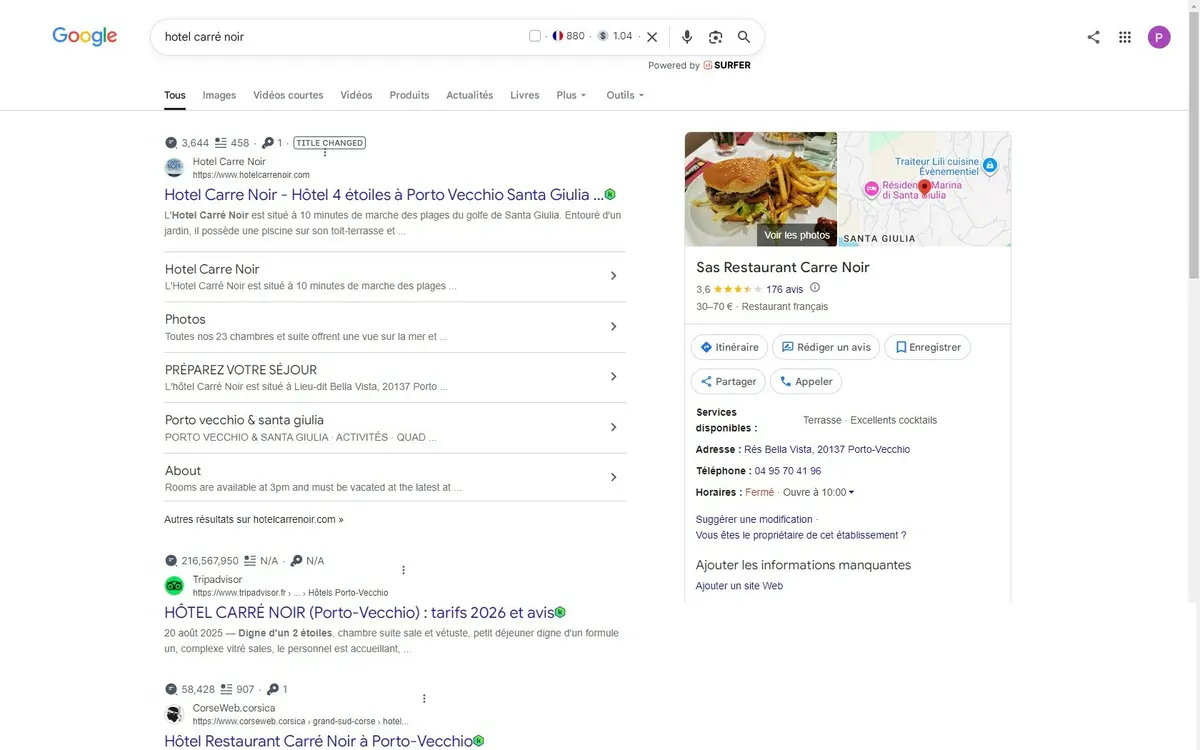Open Hotel Carre Noir result title link
Image resolution: width=1200 pixels, height=750 pixels.
(x=384, y=194)
